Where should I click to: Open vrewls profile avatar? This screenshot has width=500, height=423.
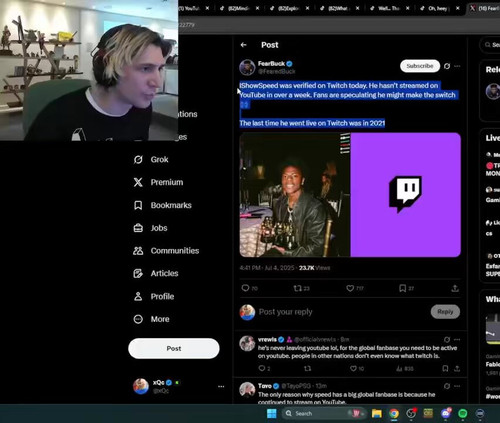click(247, 344)
